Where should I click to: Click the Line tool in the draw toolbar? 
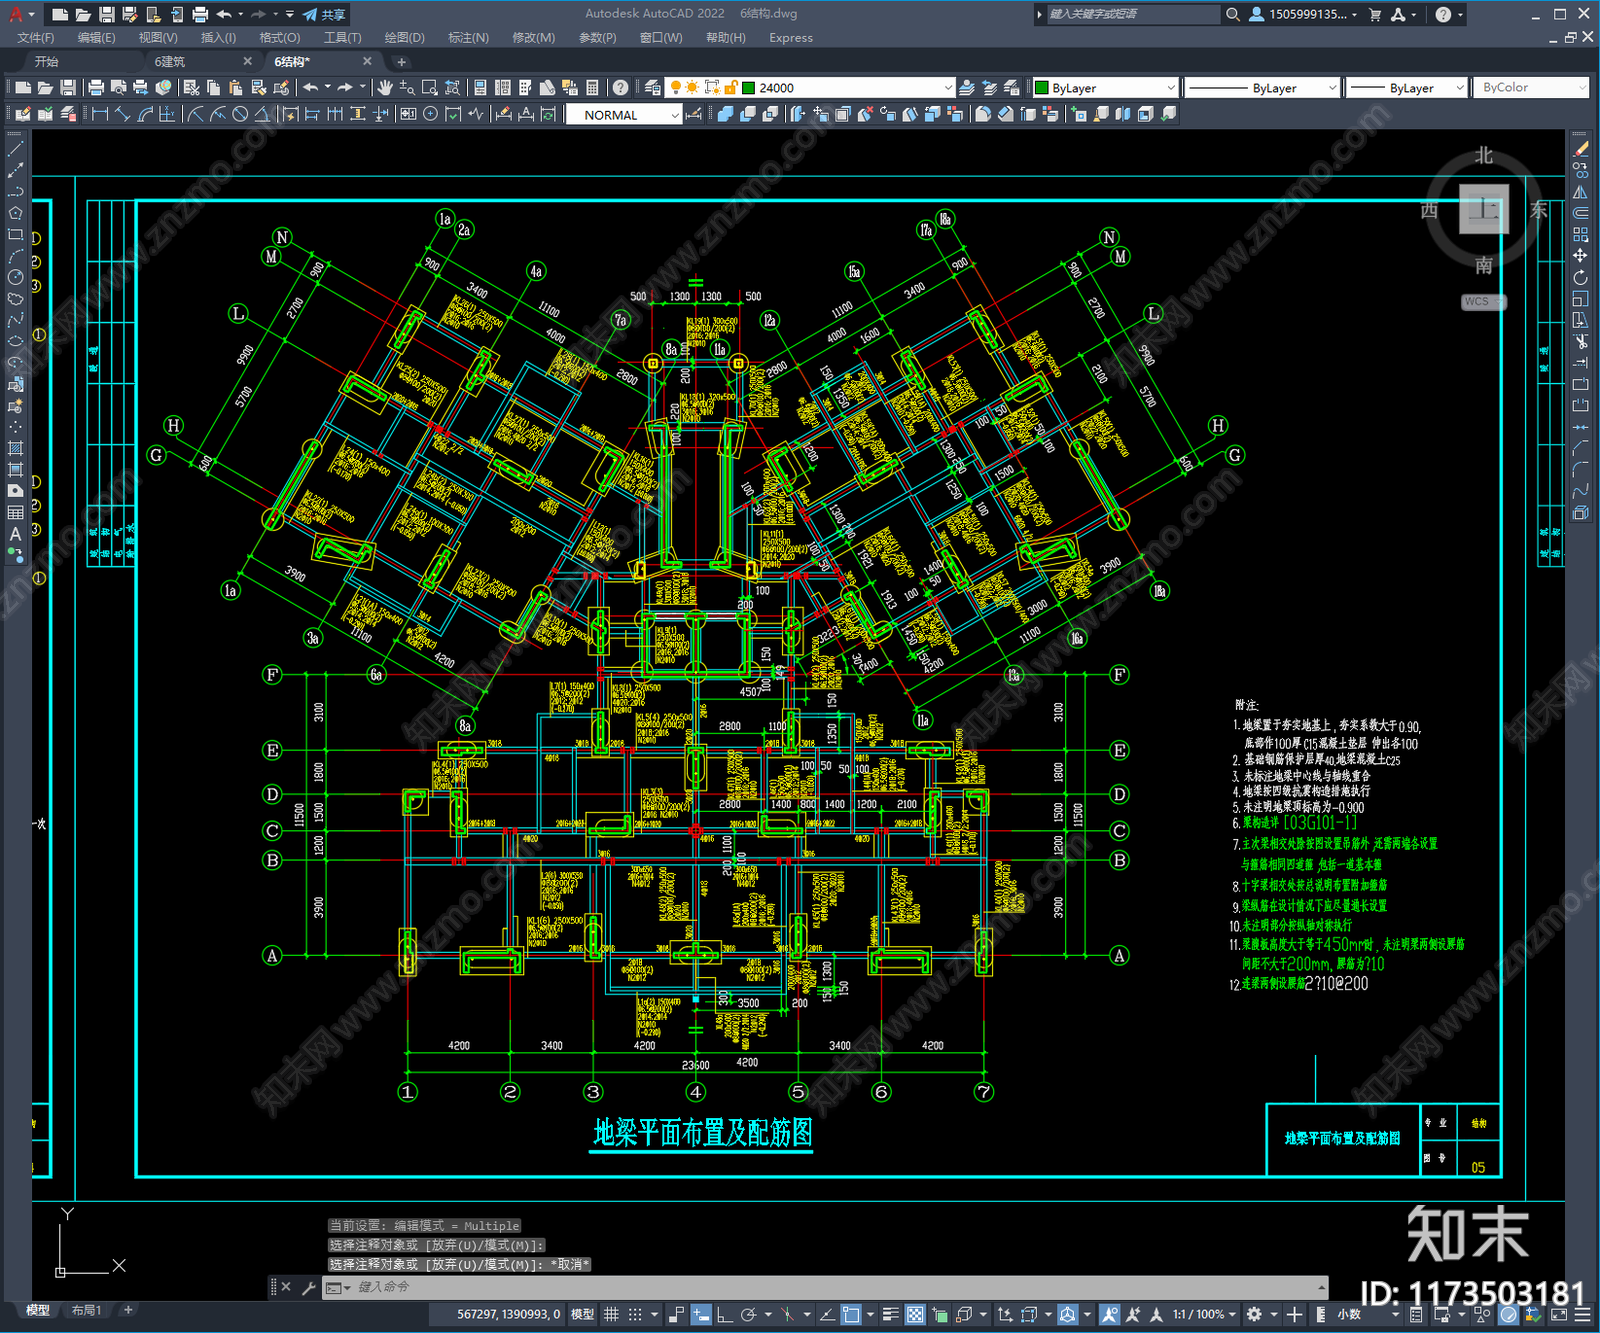click(15, 148)
